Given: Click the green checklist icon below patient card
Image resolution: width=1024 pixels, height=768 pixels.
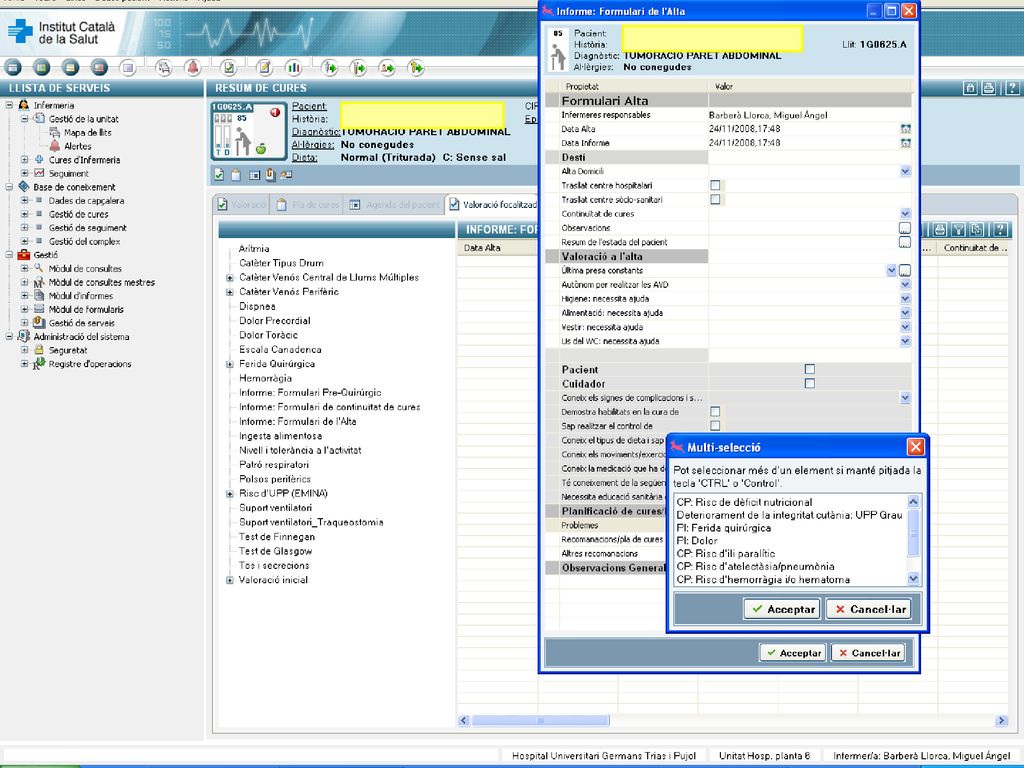Looking at the screenshot, I should coord(219,175).
